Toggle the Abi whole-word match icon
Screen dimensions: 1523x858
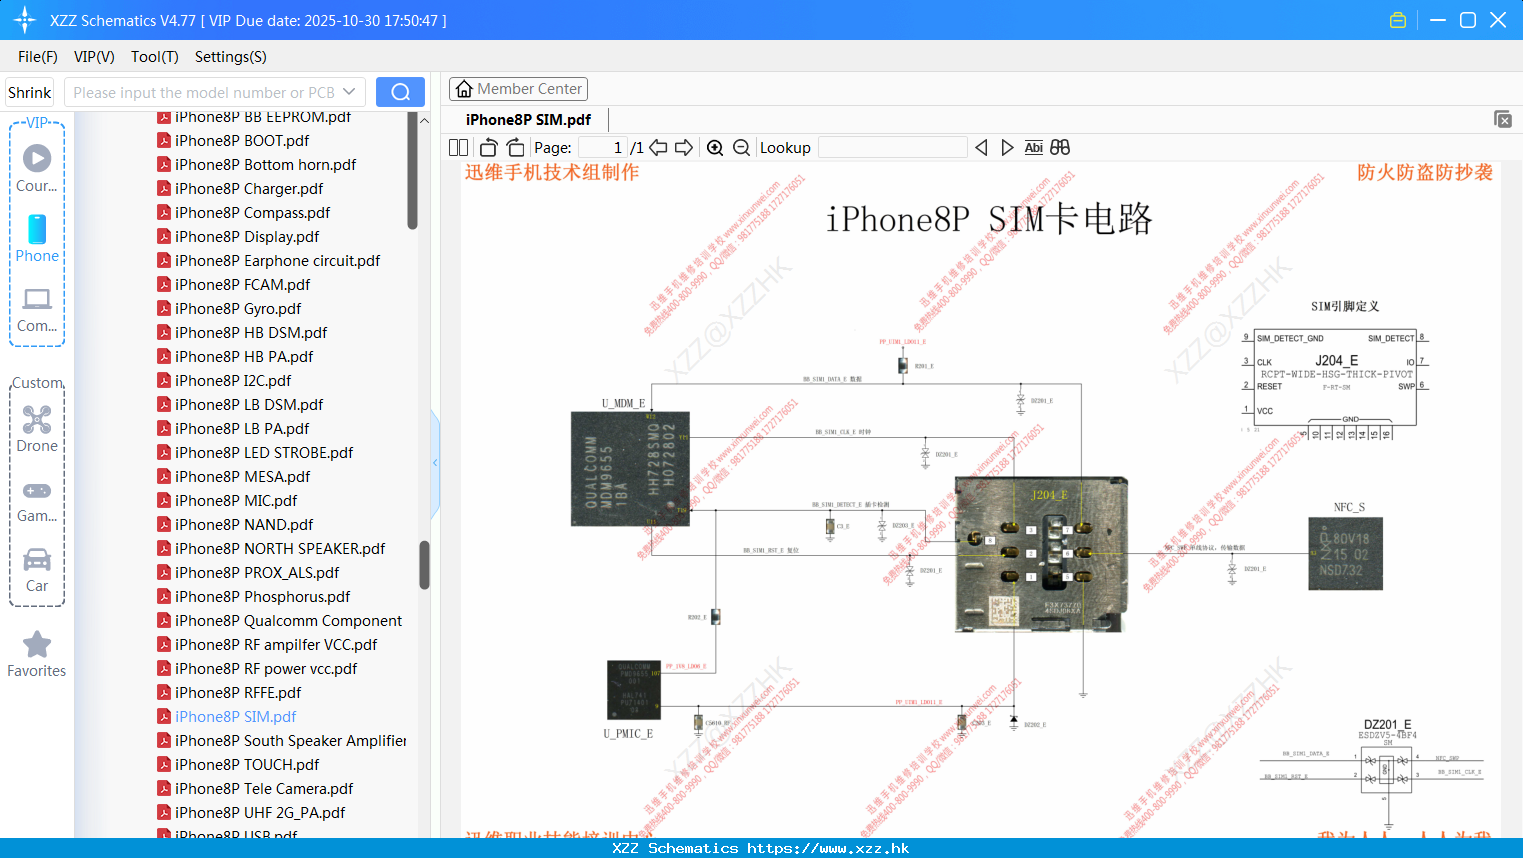point(1033,147)
